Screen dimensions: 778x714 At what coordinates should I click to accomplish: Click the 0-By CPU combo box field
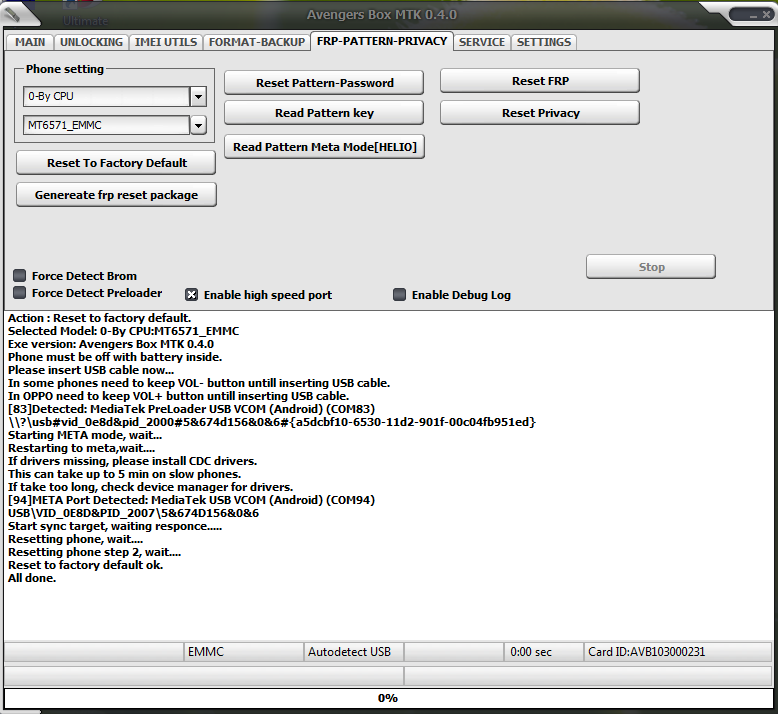[x=106, y=97]
